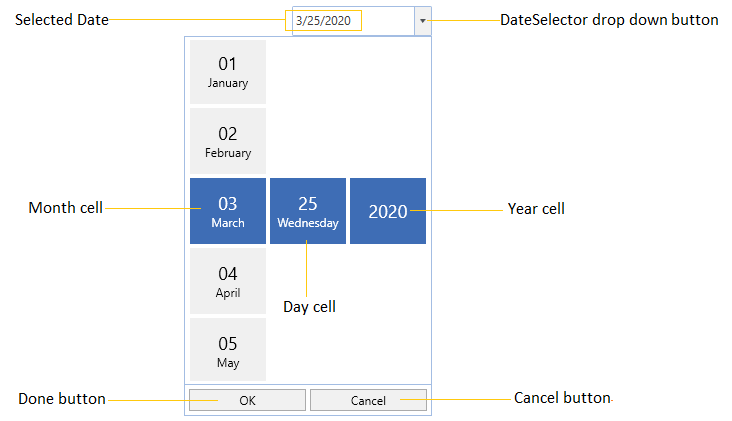Select the 03 March month cell

pyautogui.click(x=228, y=211)
